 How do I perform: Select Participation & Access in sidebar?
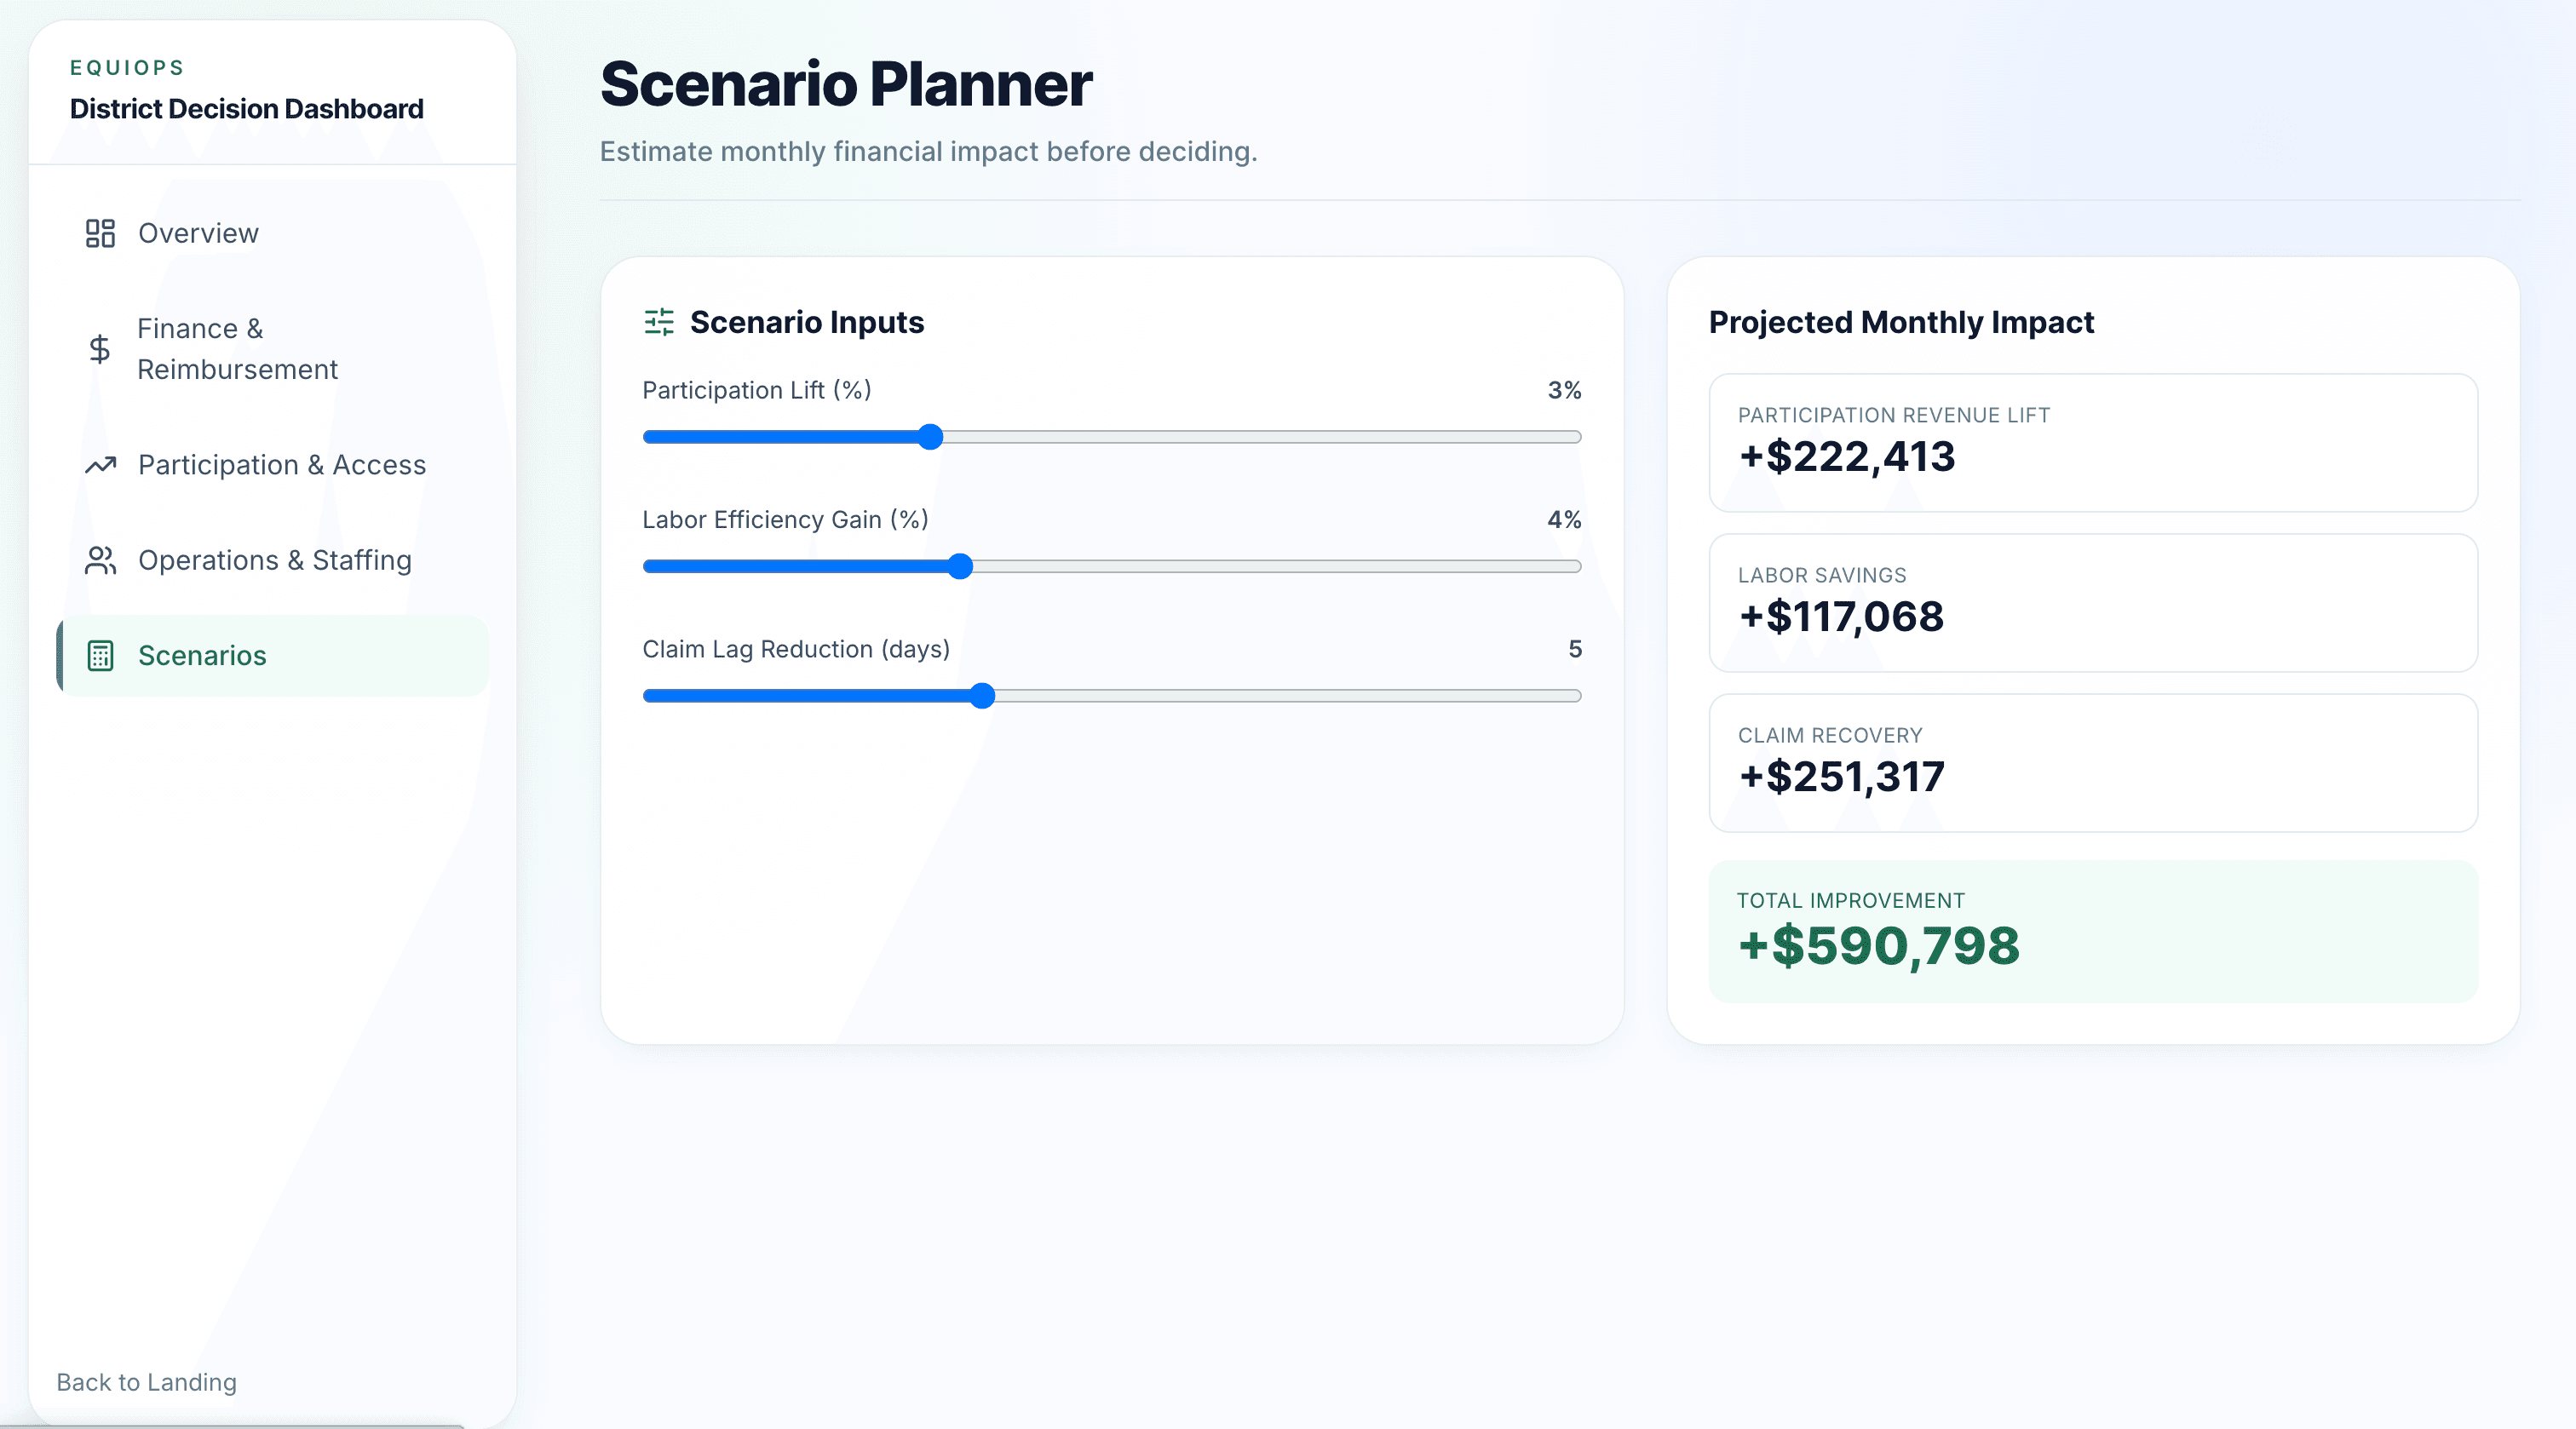coord(282,464)
